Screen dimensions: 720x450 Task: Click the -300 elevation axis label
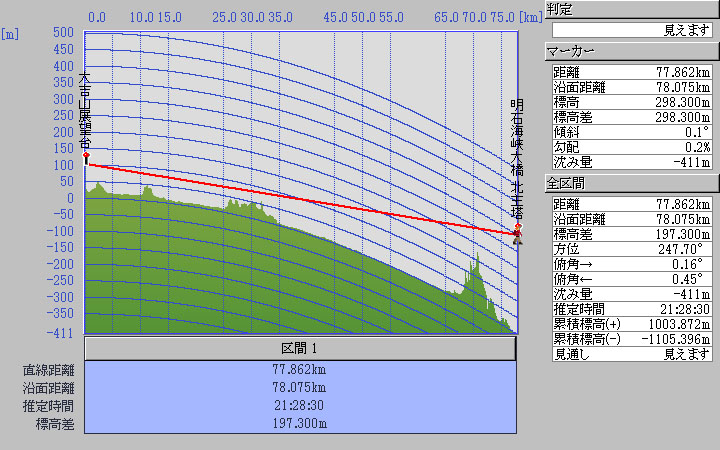[60, 298]
